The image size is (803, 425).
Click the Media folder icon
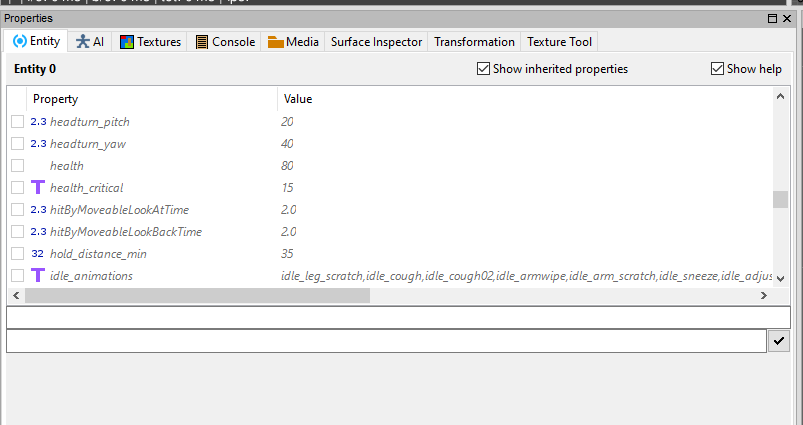[275, 42]
